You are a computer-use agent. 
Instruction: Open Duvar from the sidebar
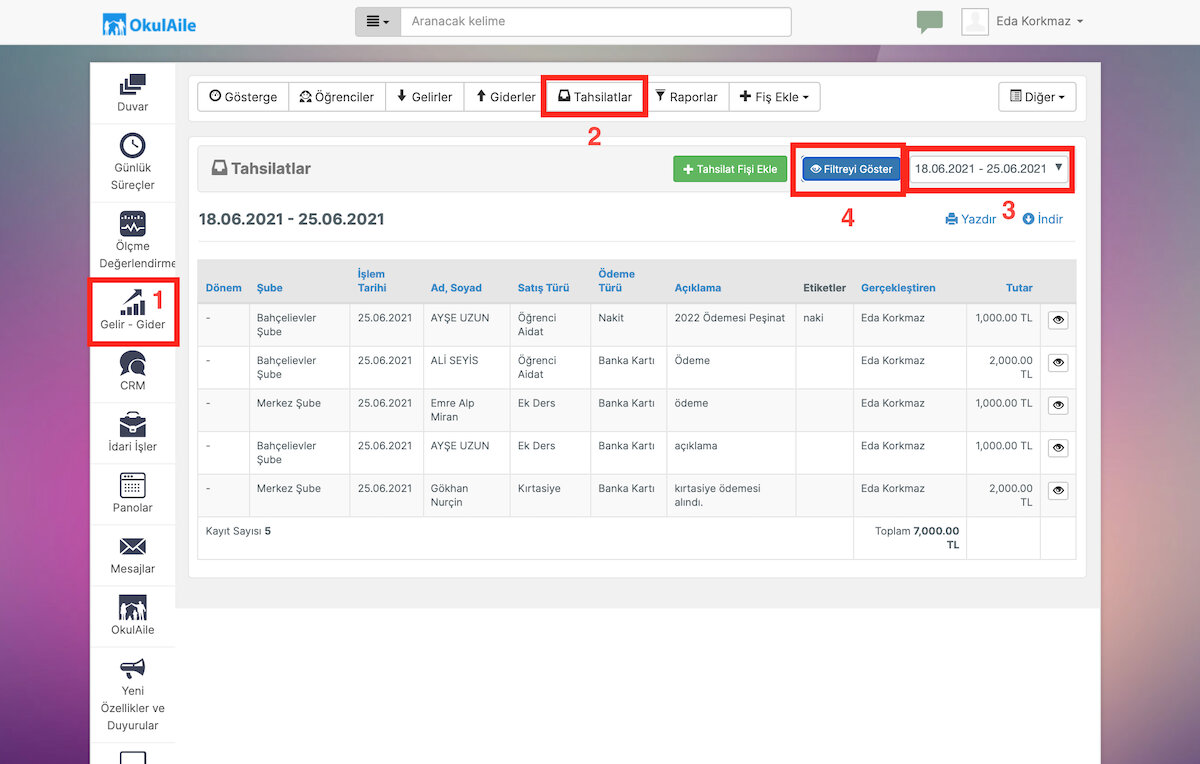click(132, 93)
